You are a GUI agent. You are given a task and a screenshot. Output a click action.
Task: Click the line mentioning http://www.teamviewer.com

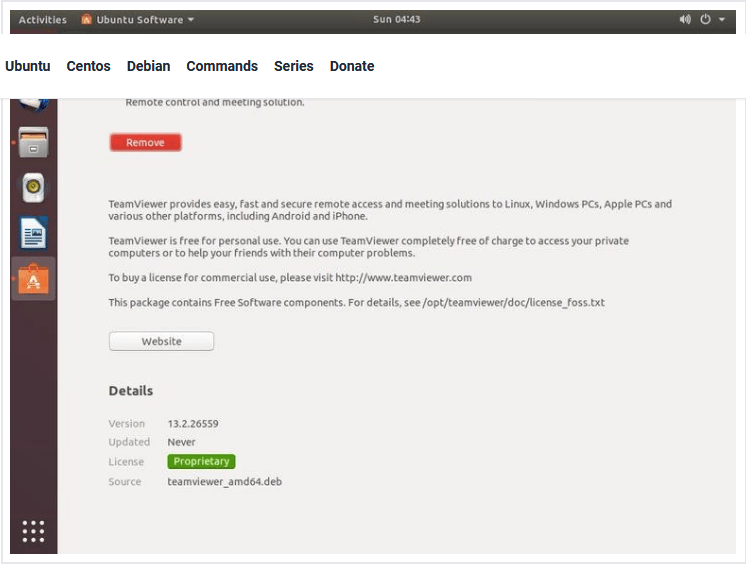pyautogui.click(x=290, y=278)
